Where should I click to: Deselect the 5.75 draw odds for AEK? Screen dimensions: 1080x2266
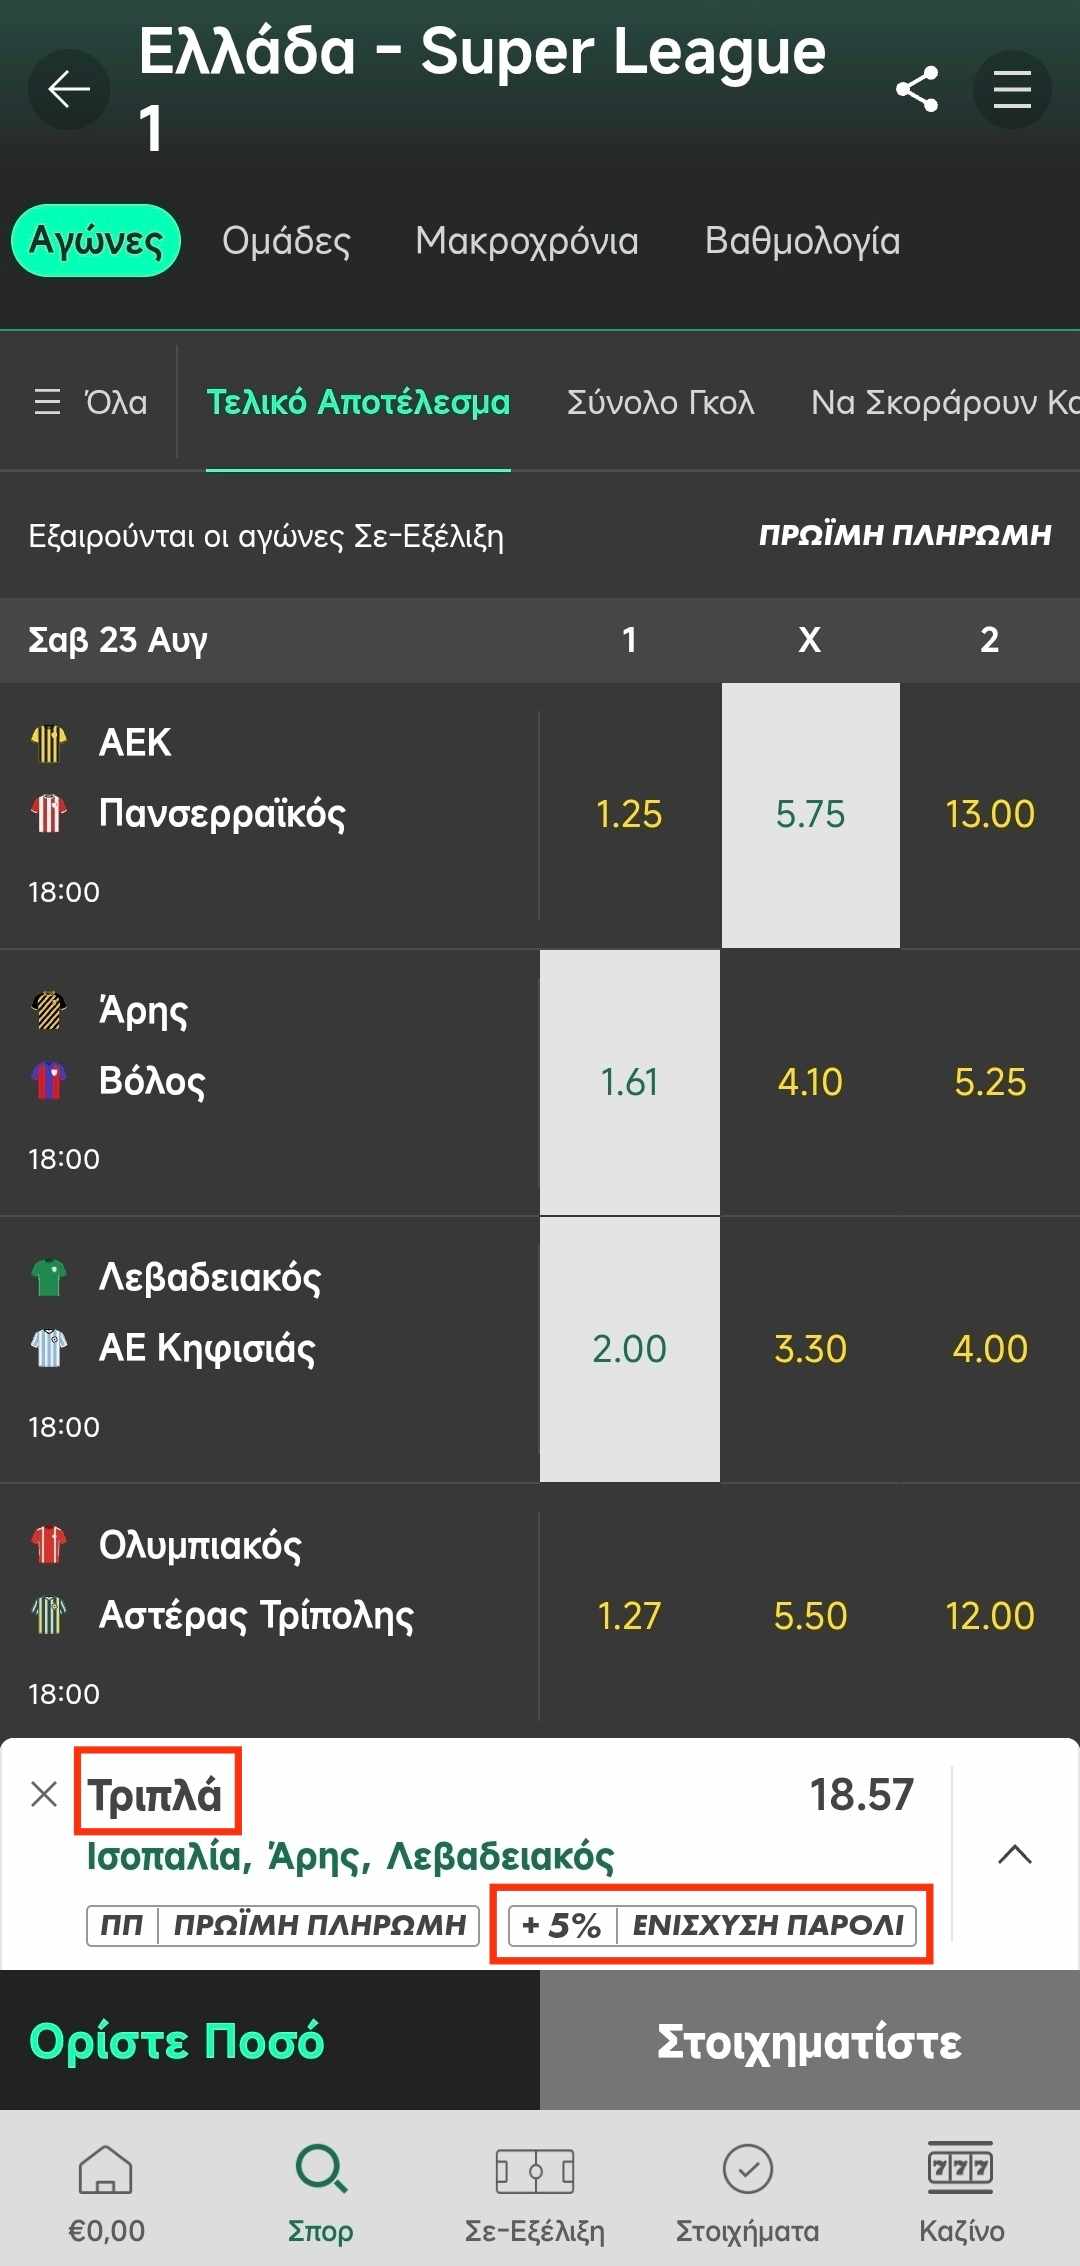pos(810,815)
